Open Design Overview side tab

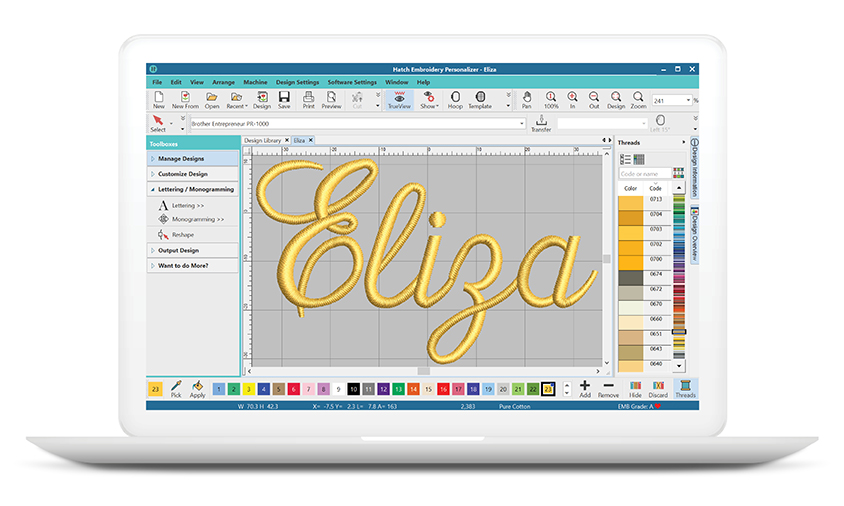tap(695, 235)
